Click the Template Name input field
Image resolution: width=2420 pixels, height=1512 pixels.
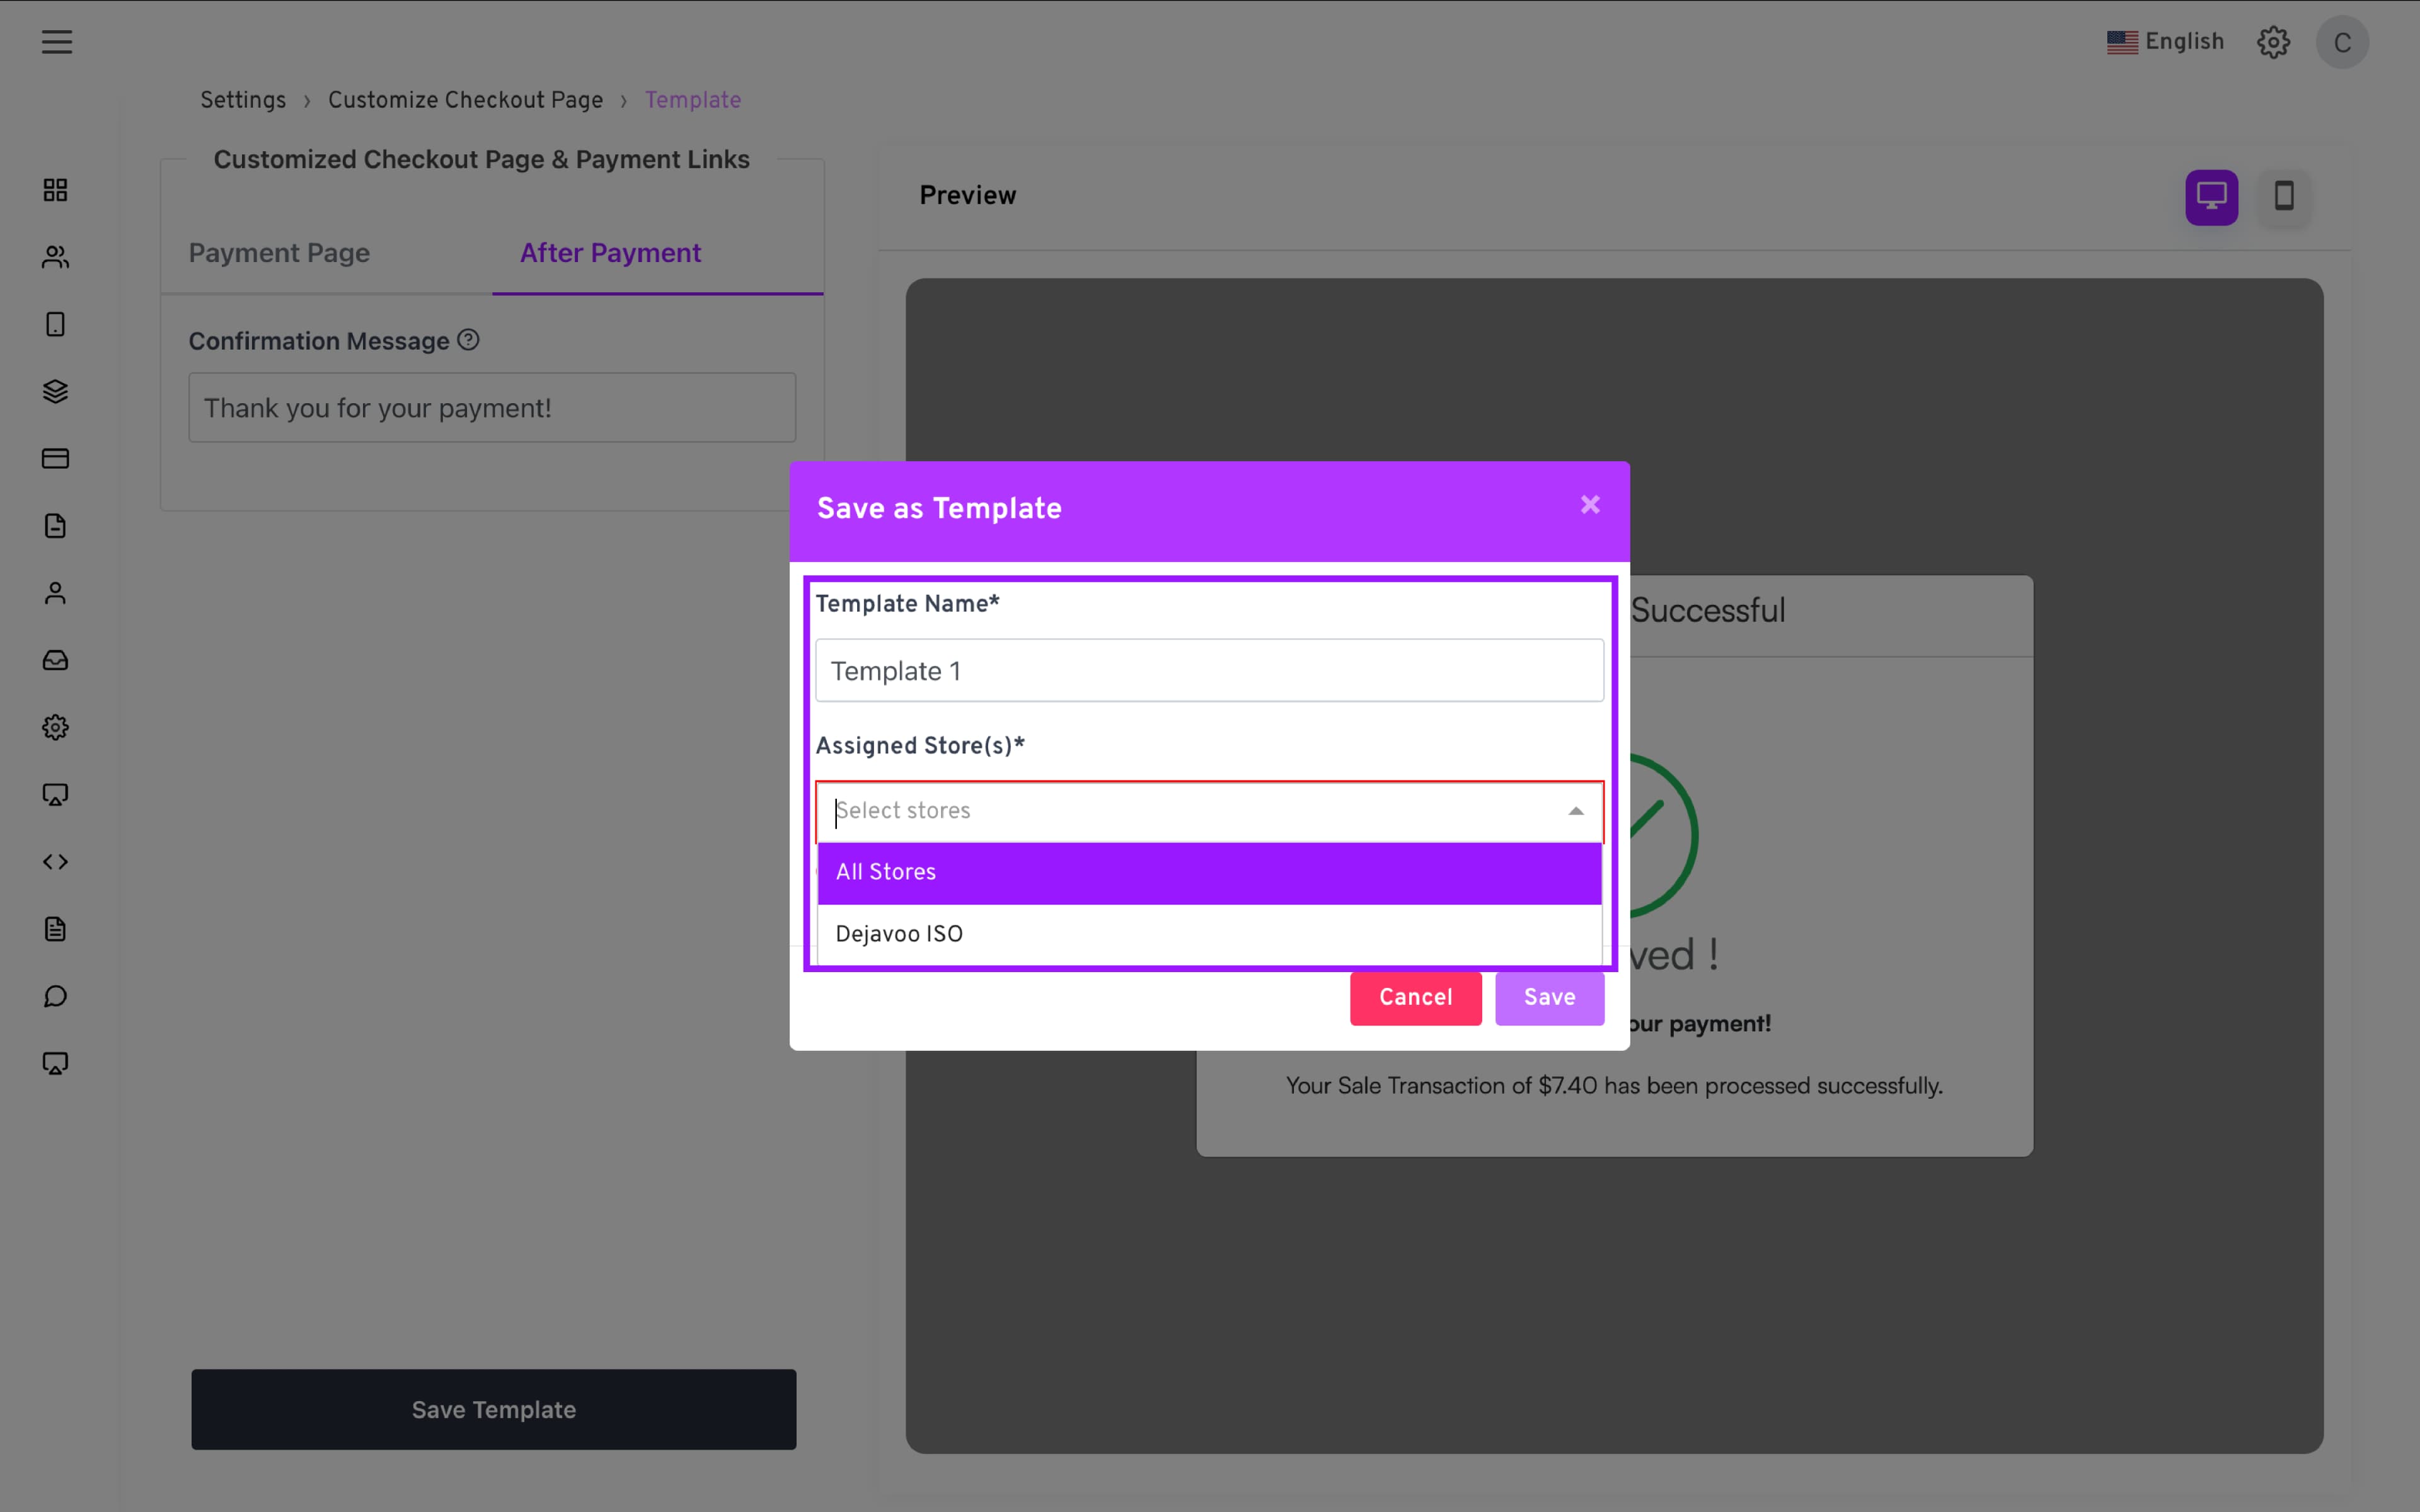point(1208,671)
